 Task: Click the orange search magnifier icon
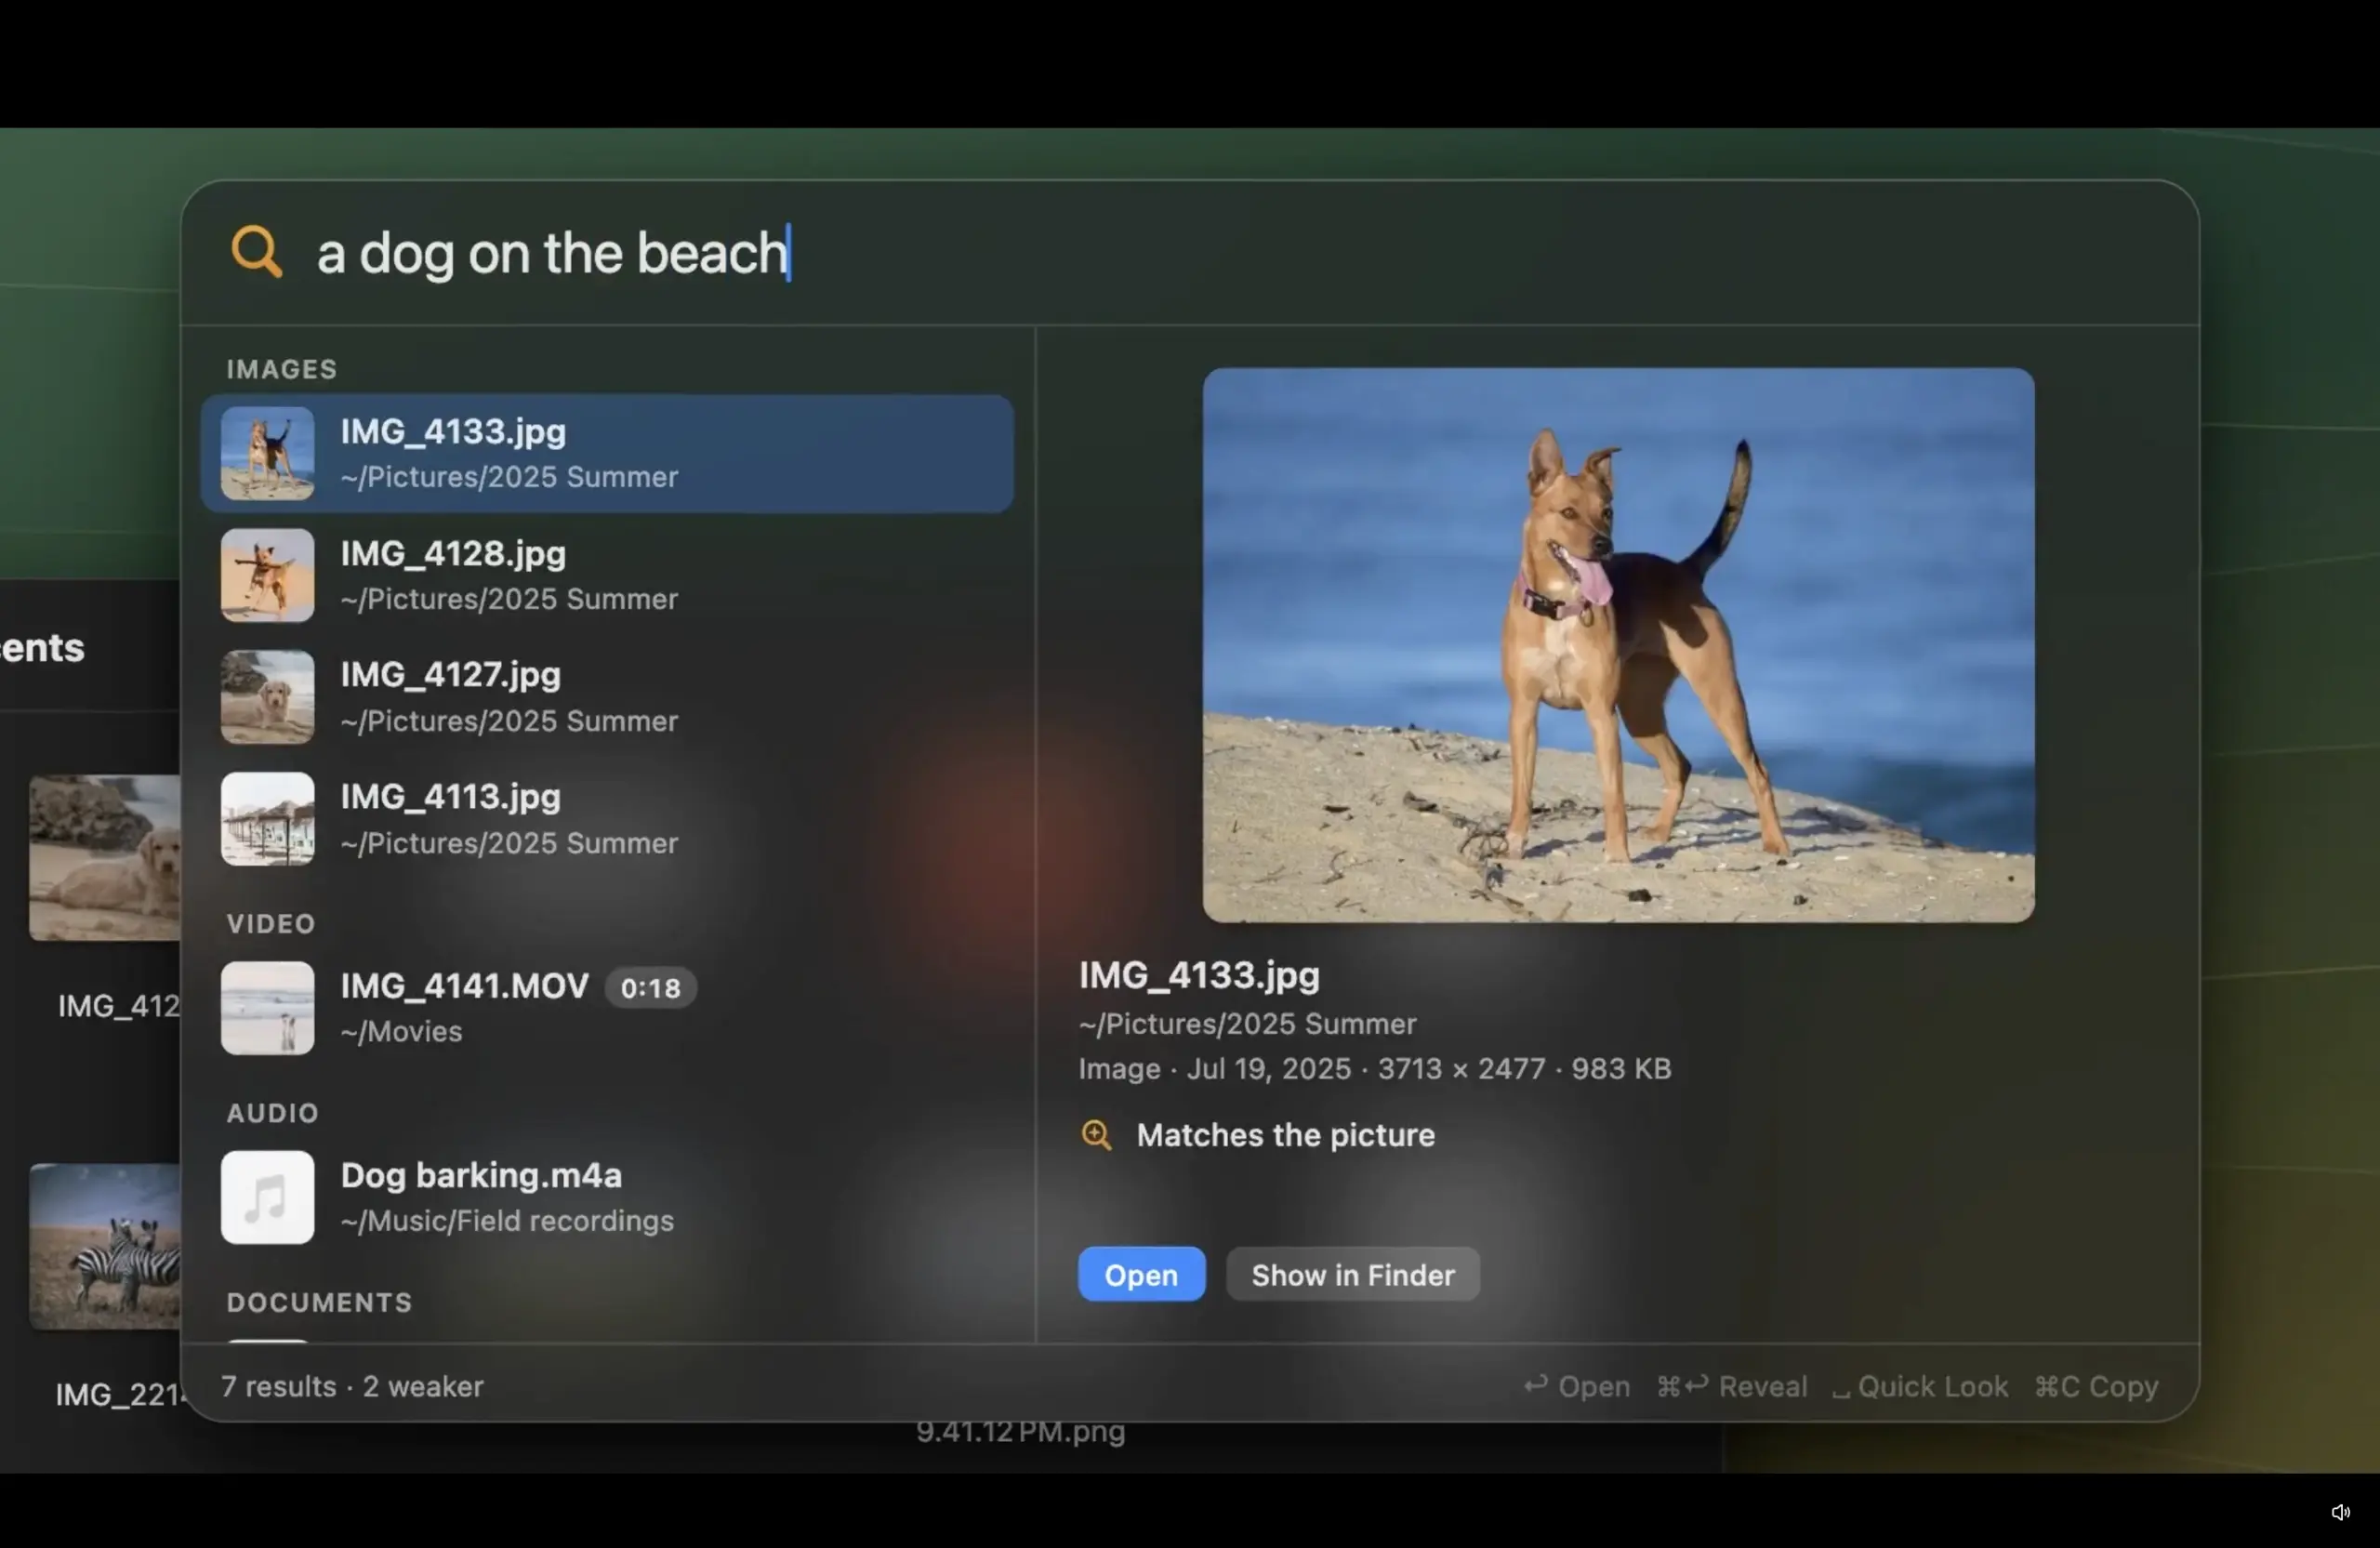point(256,251)
